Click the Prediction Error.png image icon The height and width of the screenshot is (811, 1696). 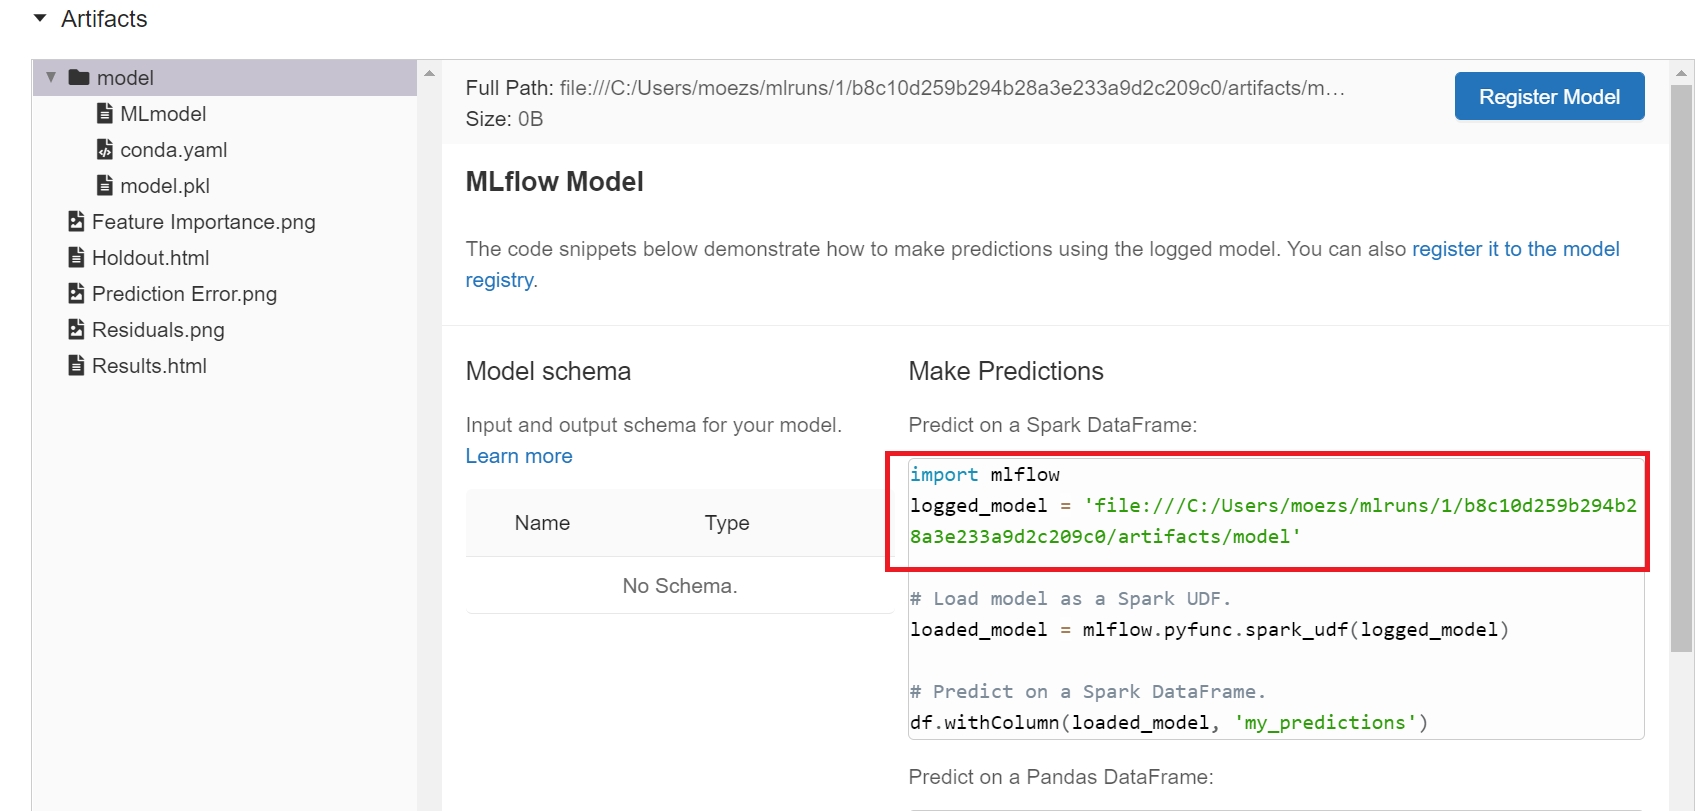pyautogui.click(x=76, y=294)
